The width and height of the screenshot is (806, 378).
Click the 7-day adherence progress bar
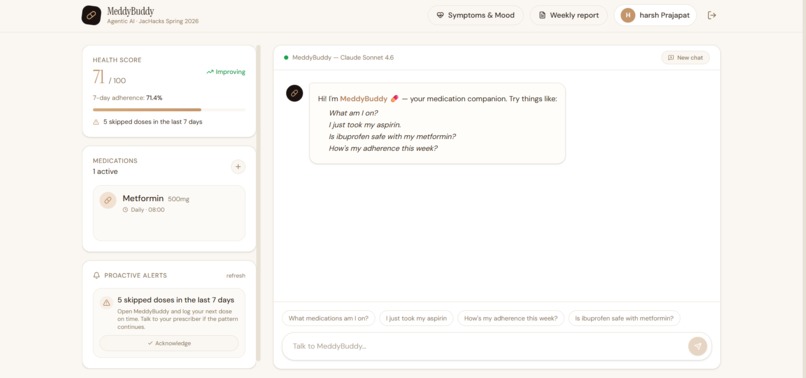pos(169,110)
